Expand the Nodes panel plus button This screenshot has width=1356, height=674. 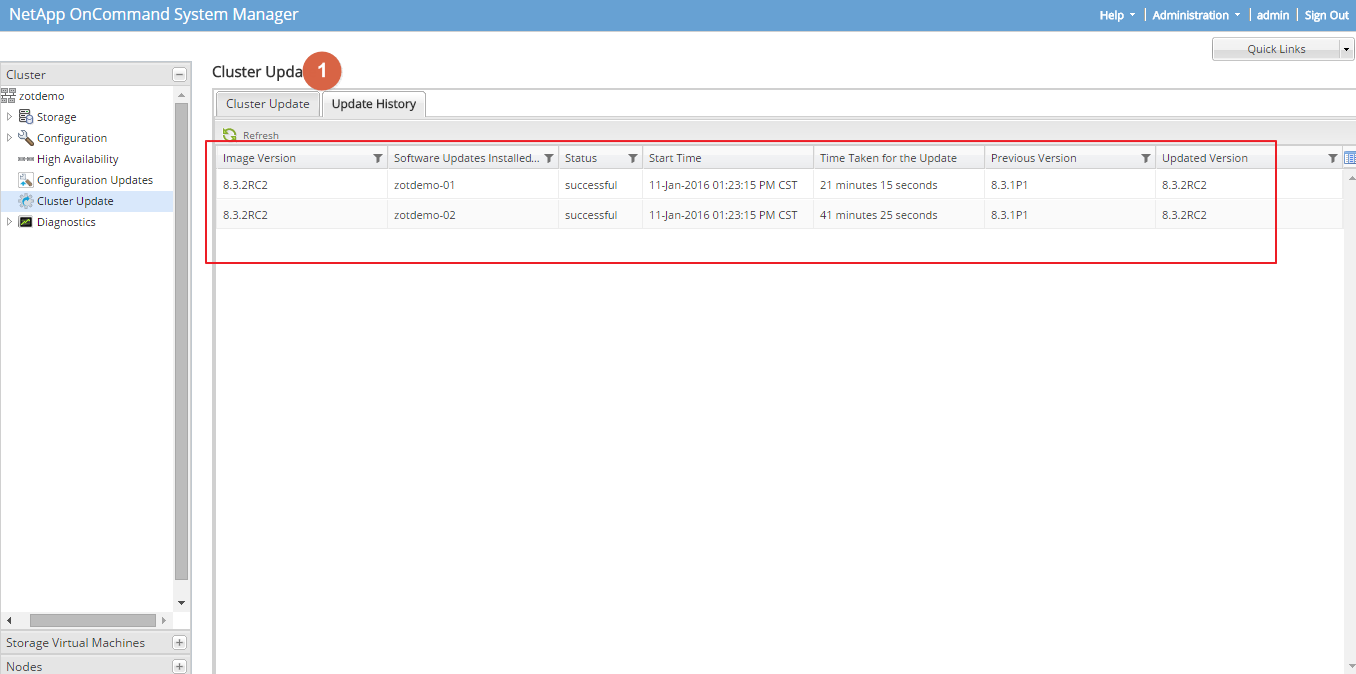pyautogui.click(x=179, y=666)
